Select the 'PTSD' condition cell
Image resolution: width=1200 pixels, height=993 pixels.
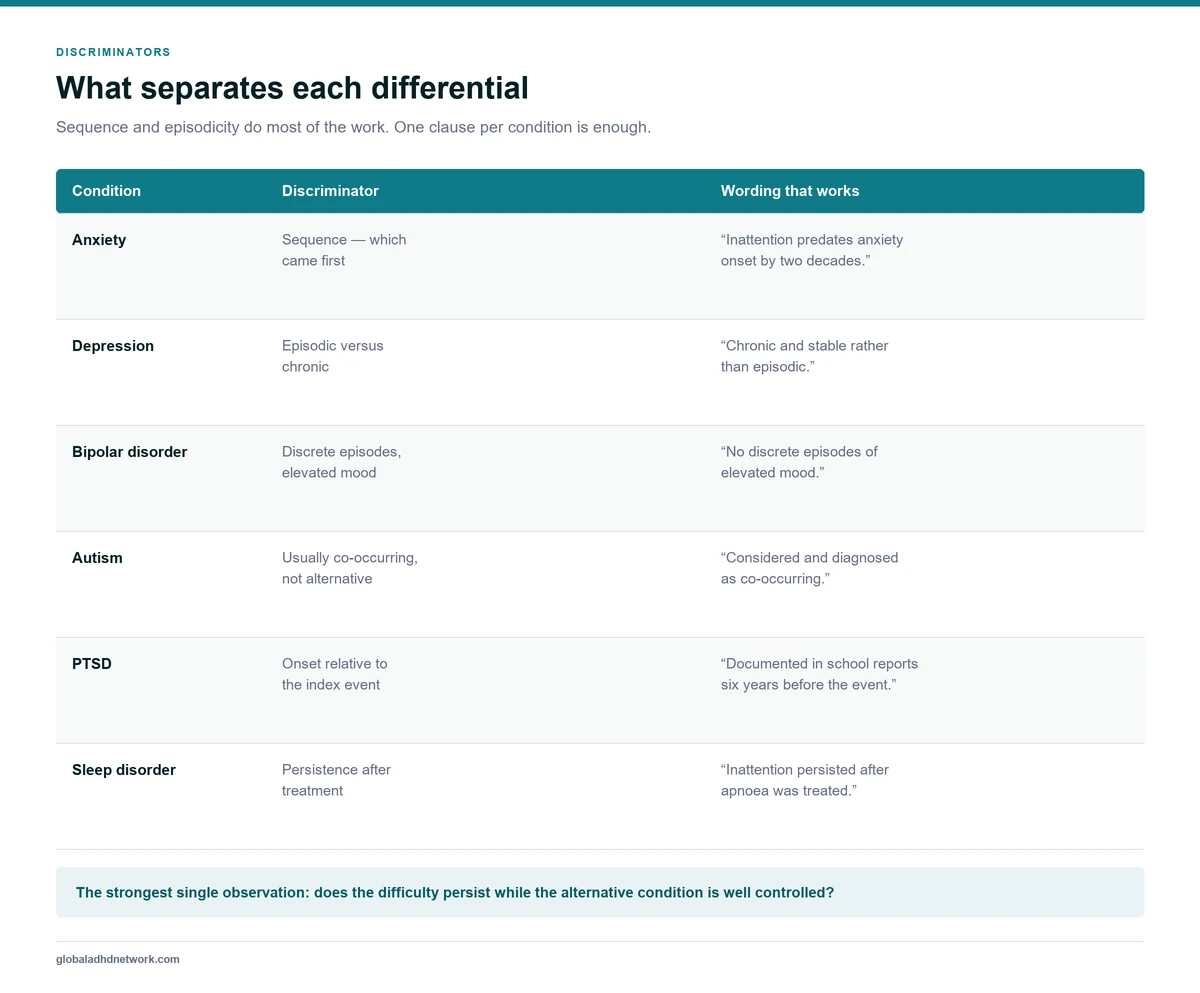tap(92, 664)
